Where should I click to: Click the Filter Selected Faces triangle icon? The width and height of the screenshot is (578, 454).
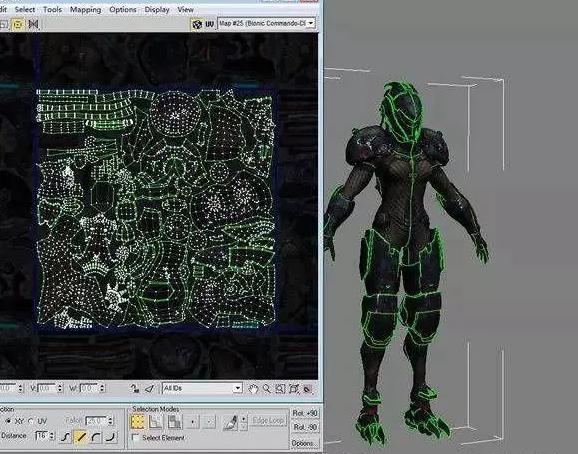[x=149, y=388]
